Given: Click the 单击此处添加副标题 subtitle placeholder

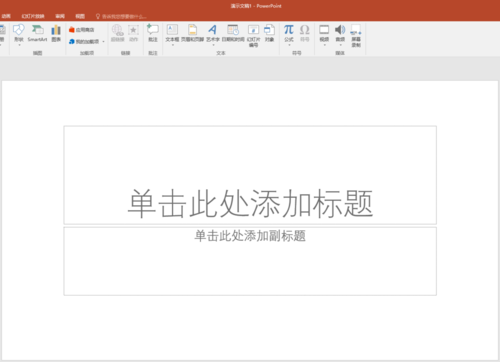Looking at the screenshot, I should pos(250,261).
